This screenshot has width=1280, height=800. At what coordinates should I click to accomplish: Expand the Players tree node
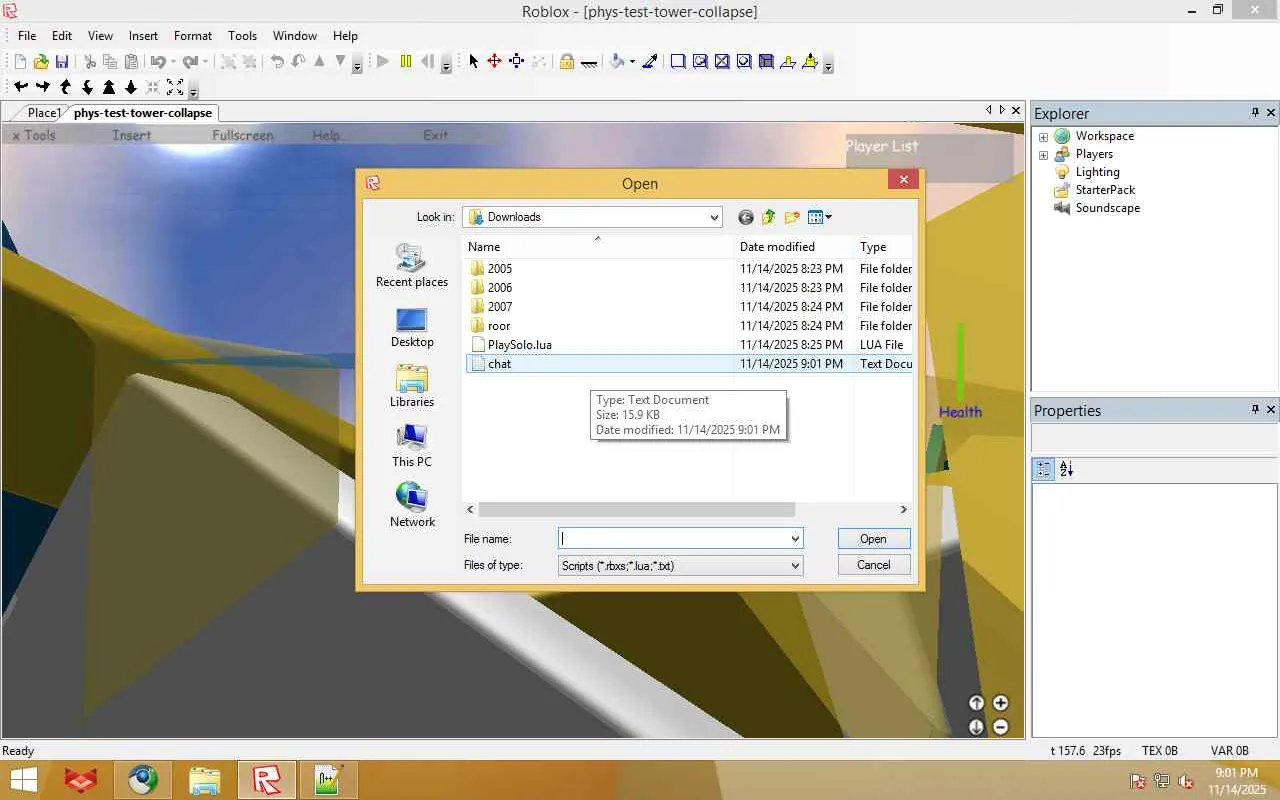[1043, 155]
